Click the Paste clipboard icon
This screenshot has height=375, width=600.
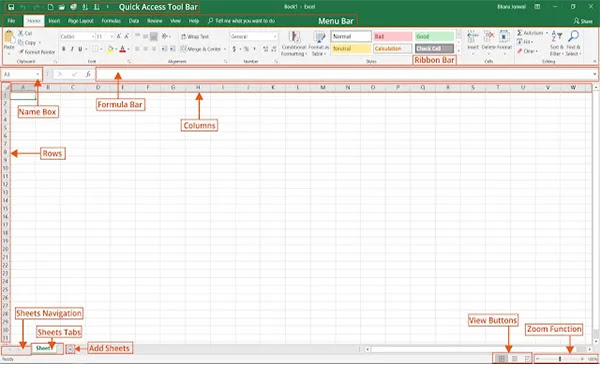(x=9, y=38)
